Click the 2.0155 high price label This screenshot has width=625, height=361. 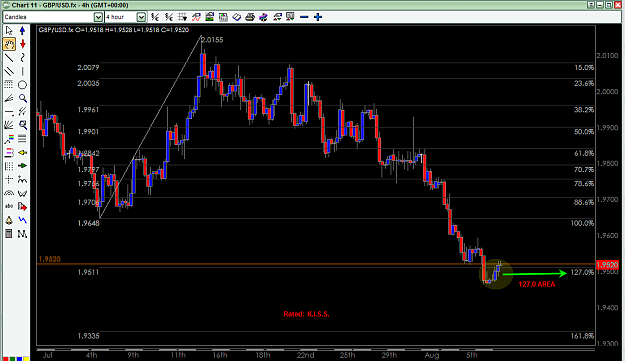pyautogui.click(x=212, y=40)
